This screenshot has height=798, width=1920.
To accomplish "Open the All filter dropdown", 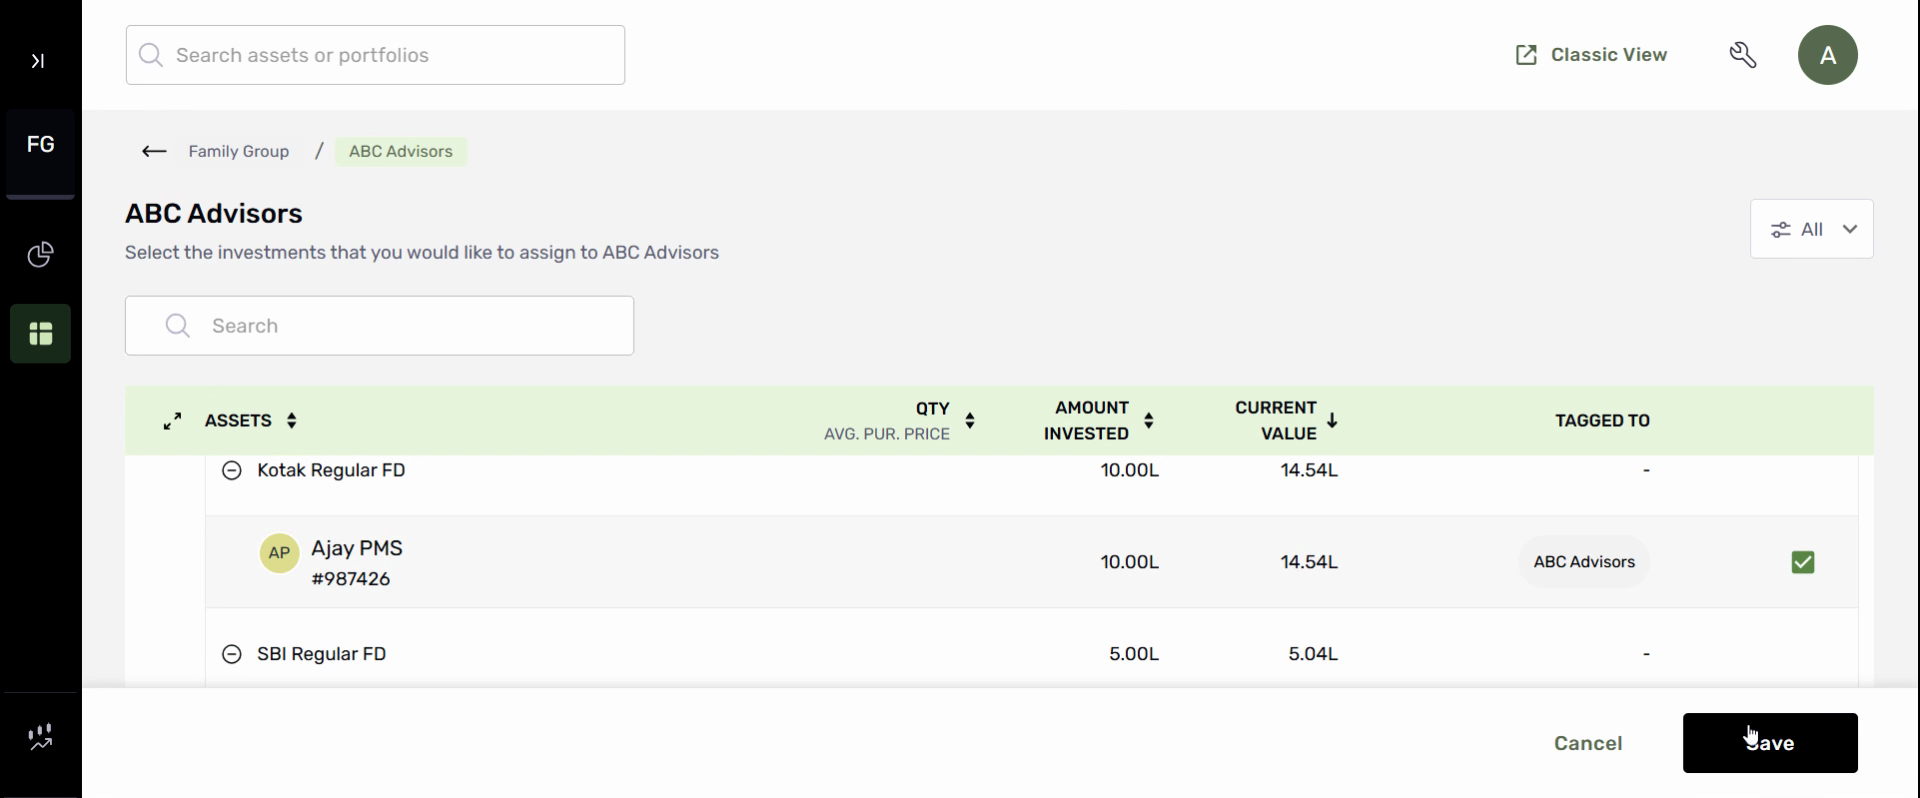I will [x=1811, y=229].
